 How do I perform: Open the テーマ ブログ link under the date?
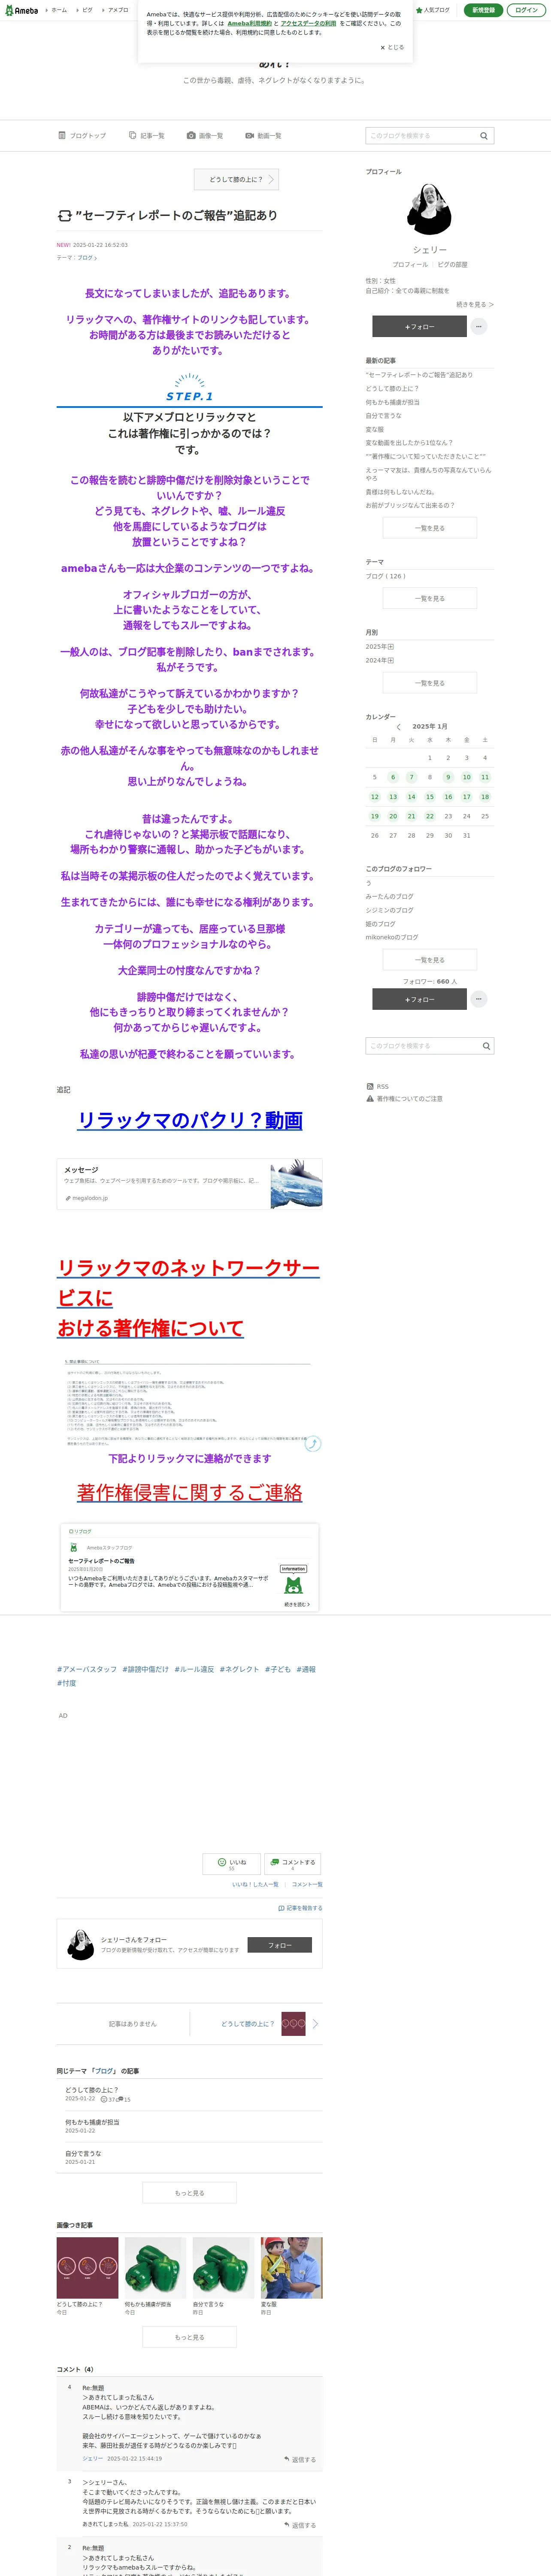[x=87, y=258]
